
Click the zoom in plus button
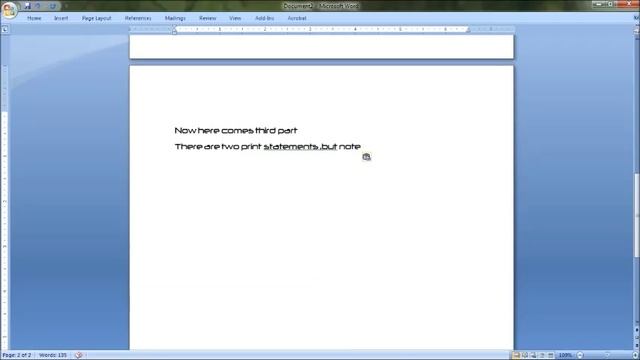[x=635, y=356]
